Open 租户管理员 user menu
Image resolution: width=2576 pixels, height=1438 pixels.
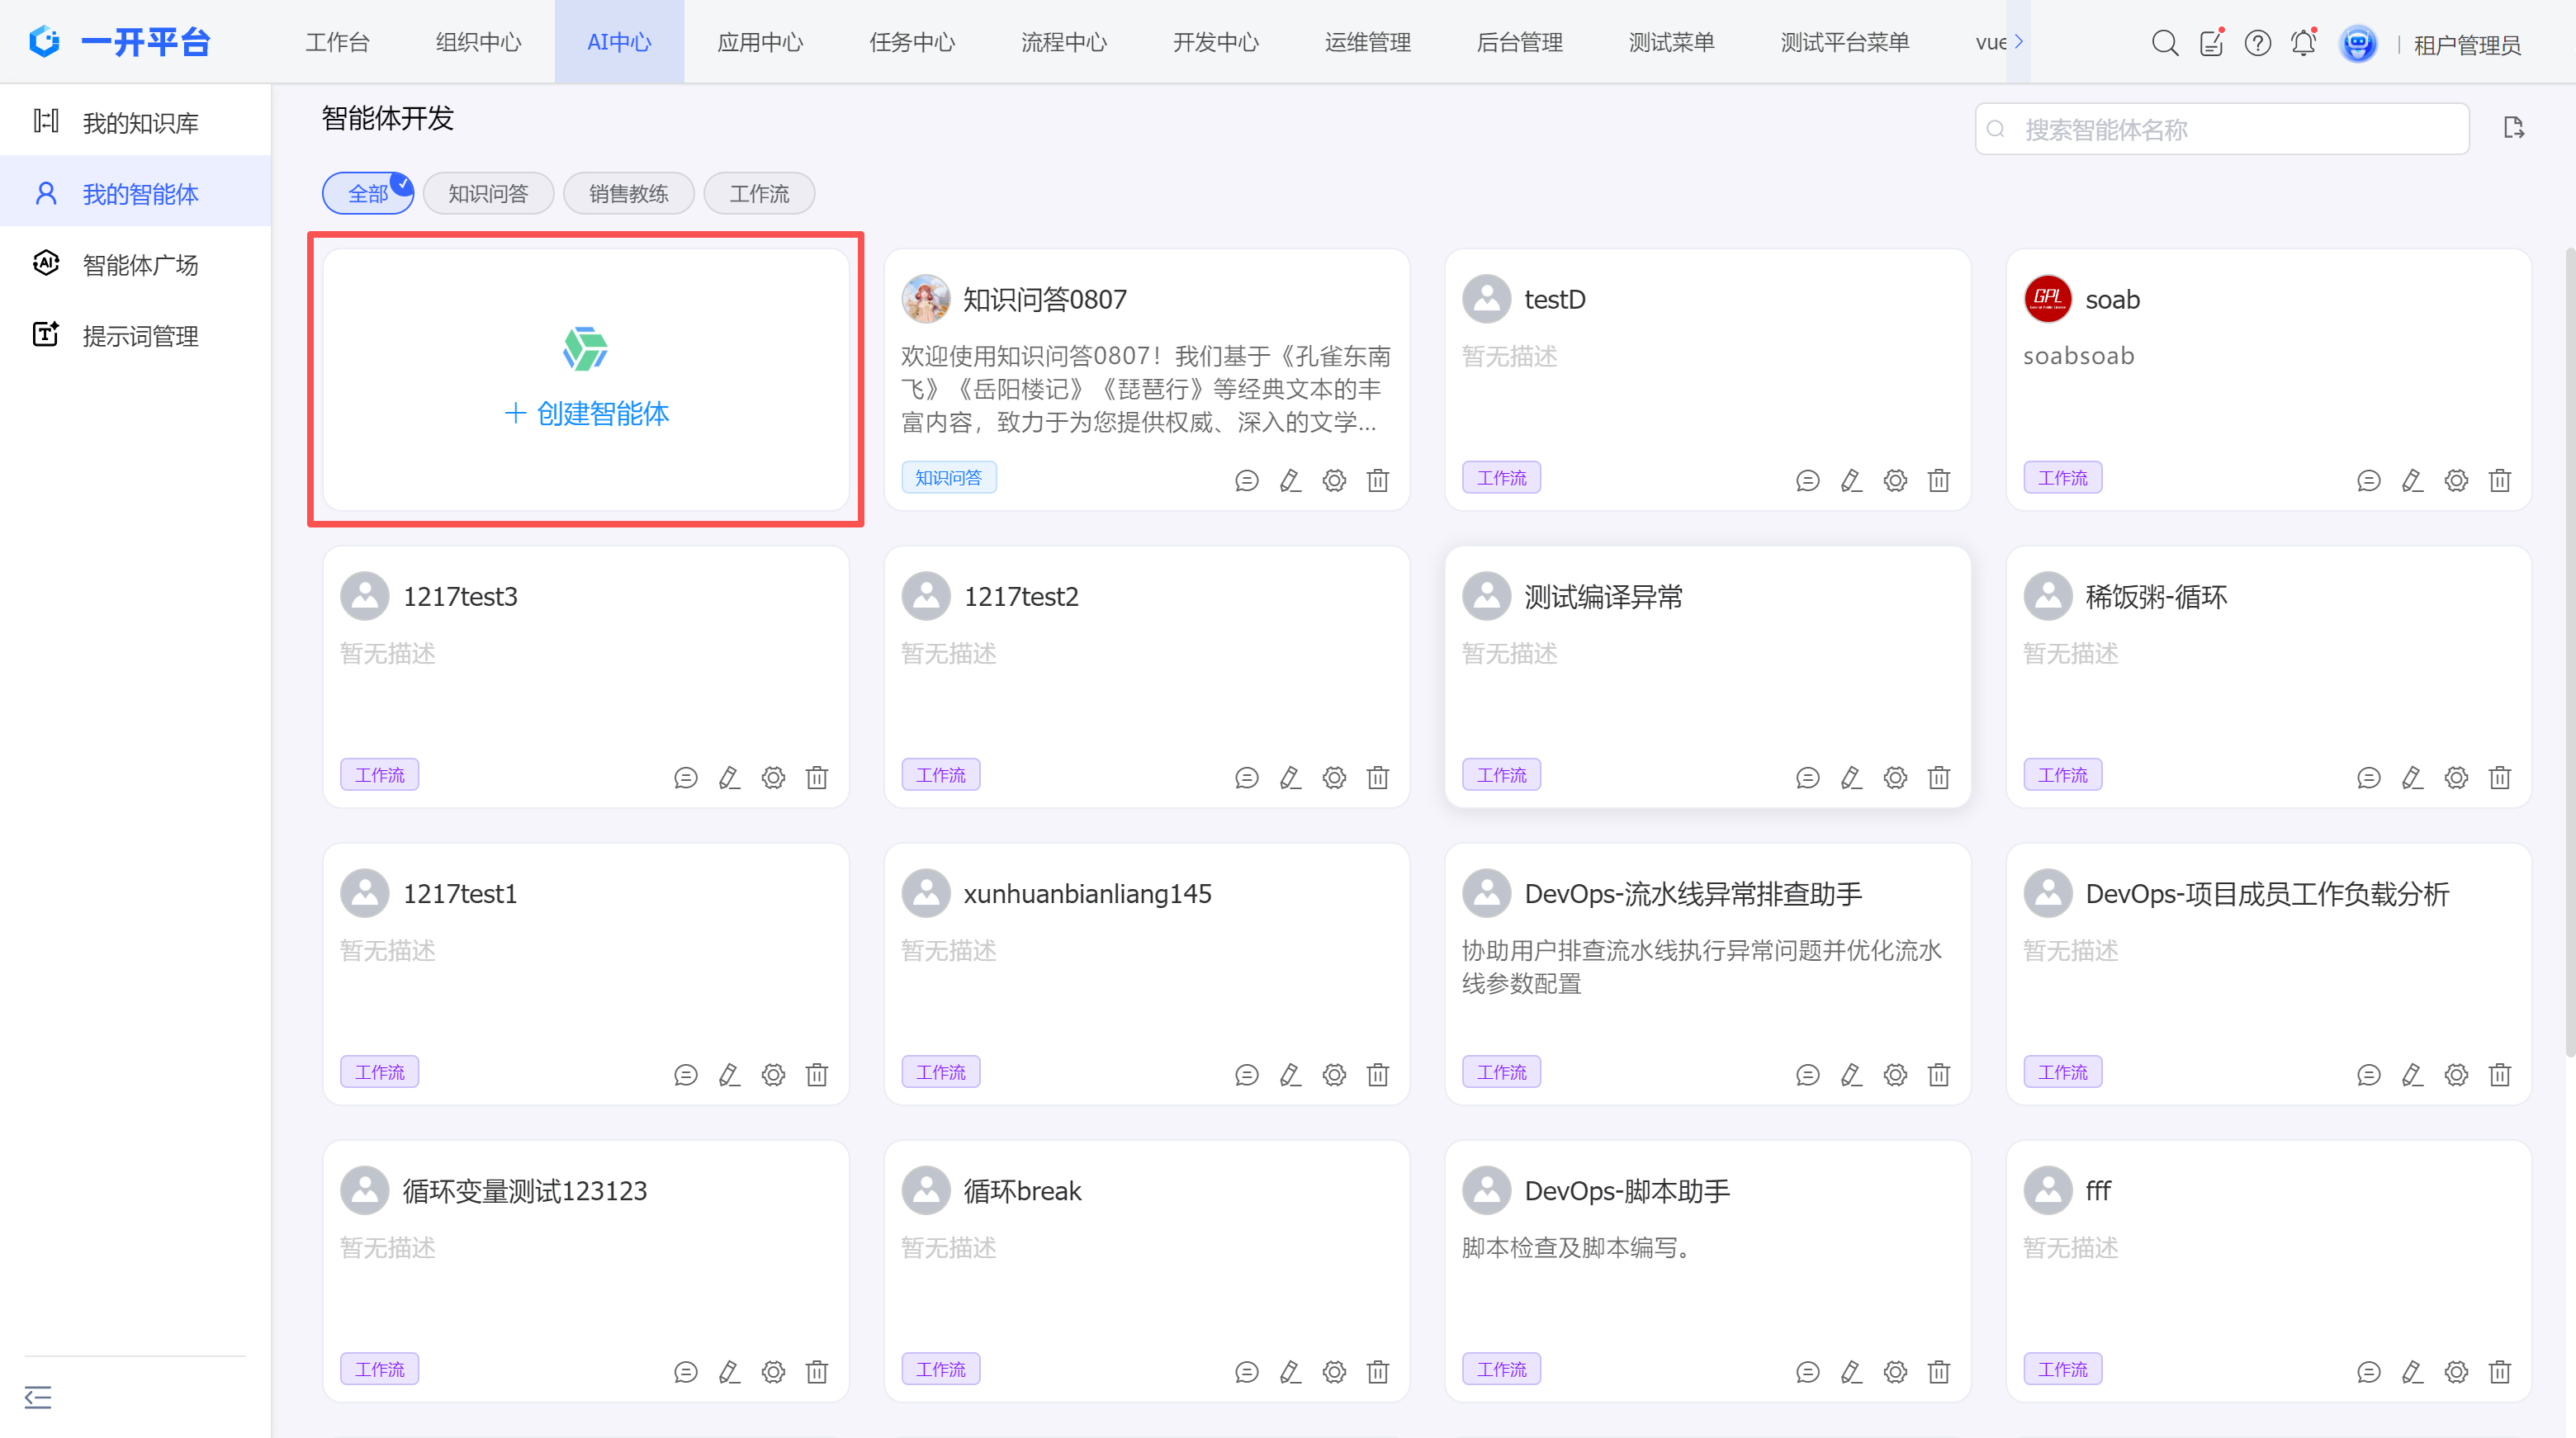click(x=2466, y=45)
